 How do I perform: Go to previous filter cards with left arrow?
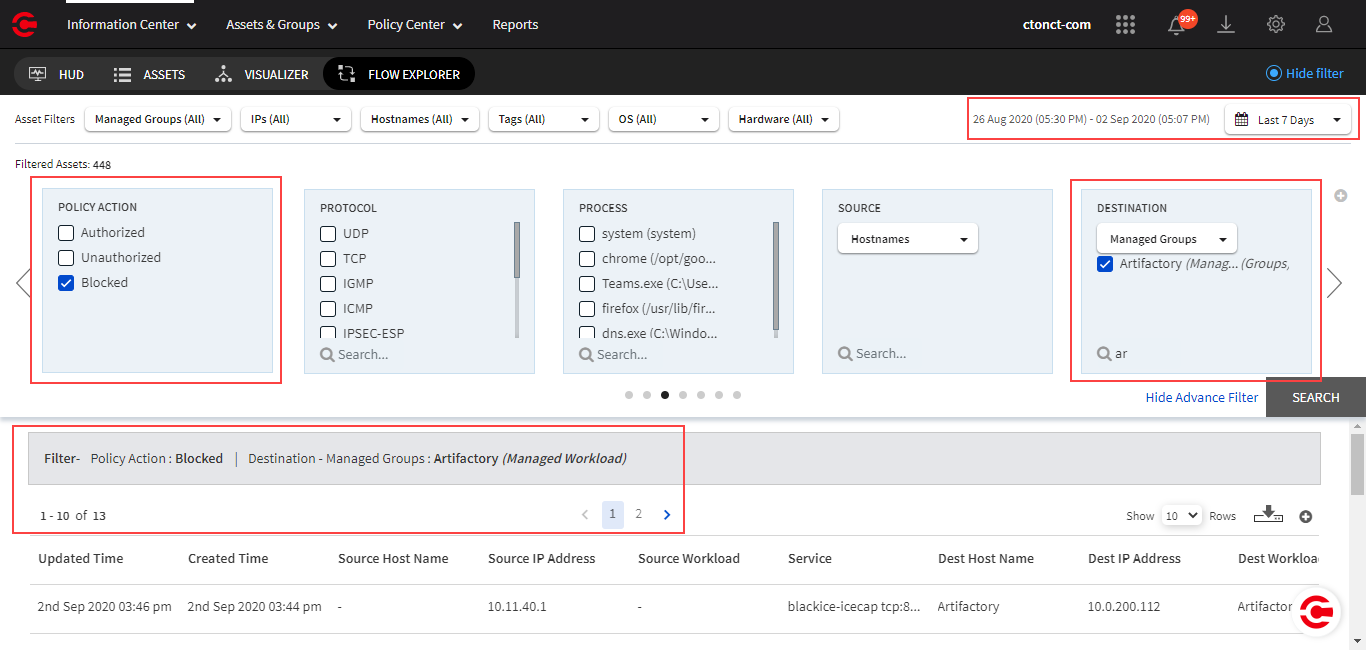(23, 283)
